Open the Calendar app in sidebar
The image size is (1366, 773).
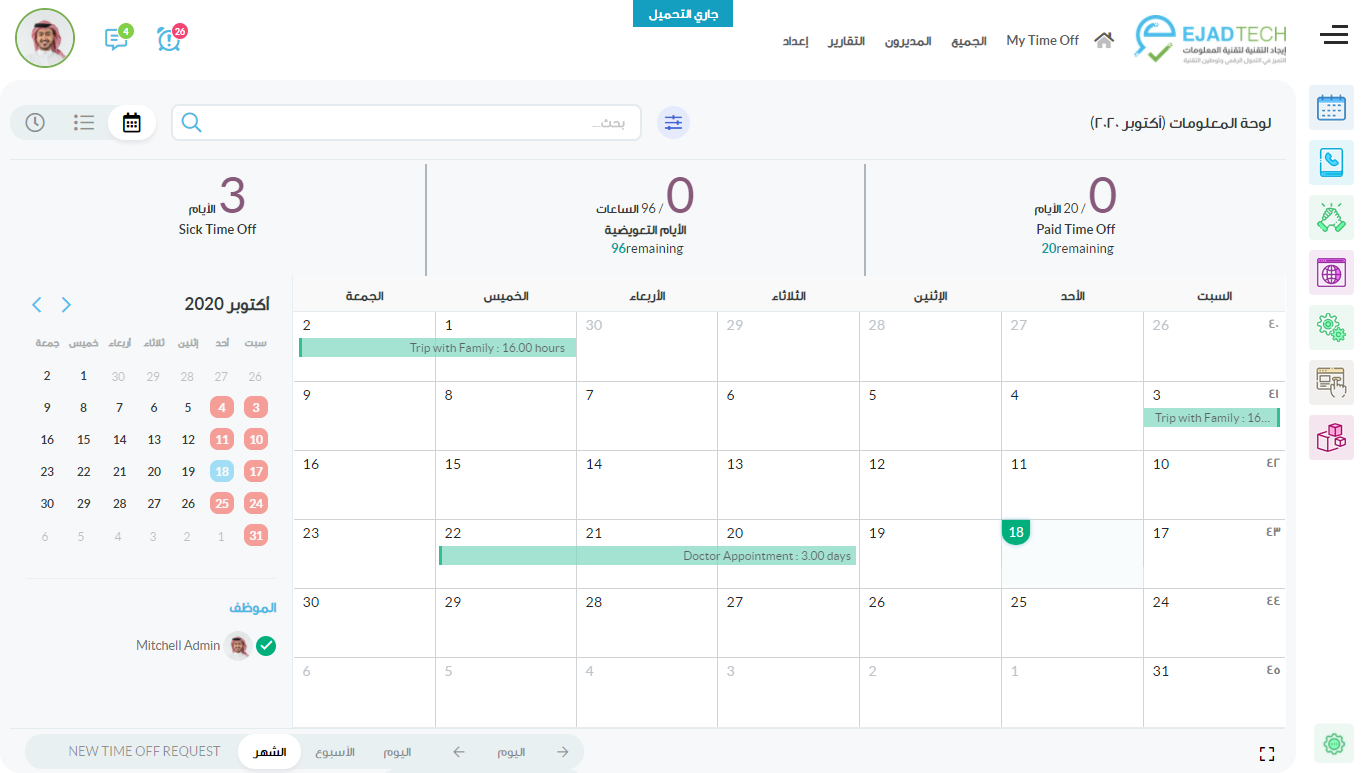click(x=1331, y=108)
